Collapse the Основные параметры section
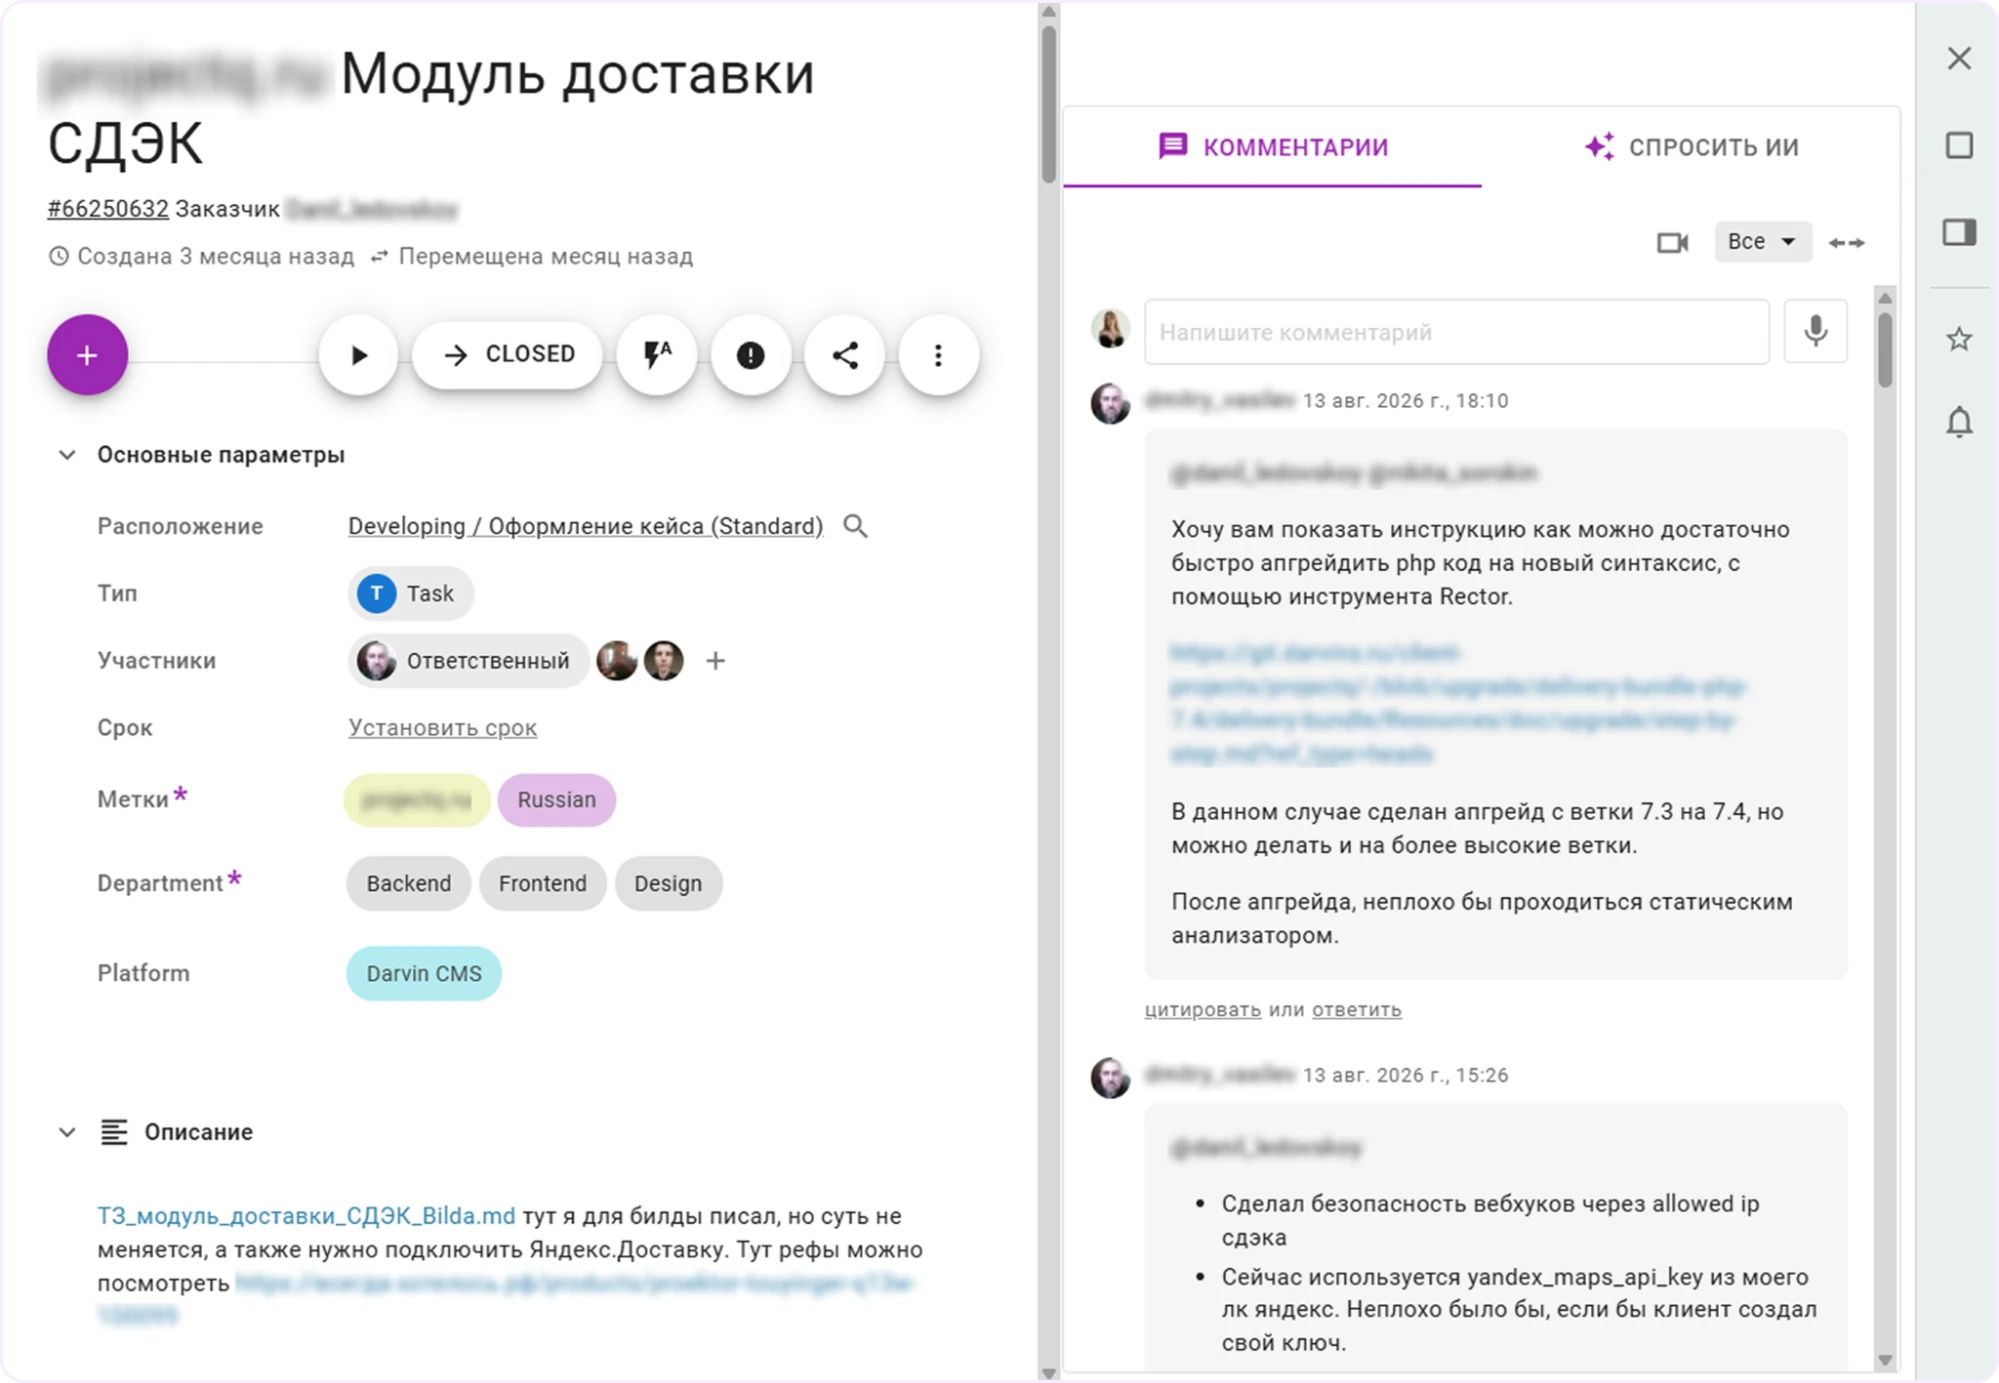Image resolution: width=1999 pixels, height=1383 pixels. (x=67, y=455)
